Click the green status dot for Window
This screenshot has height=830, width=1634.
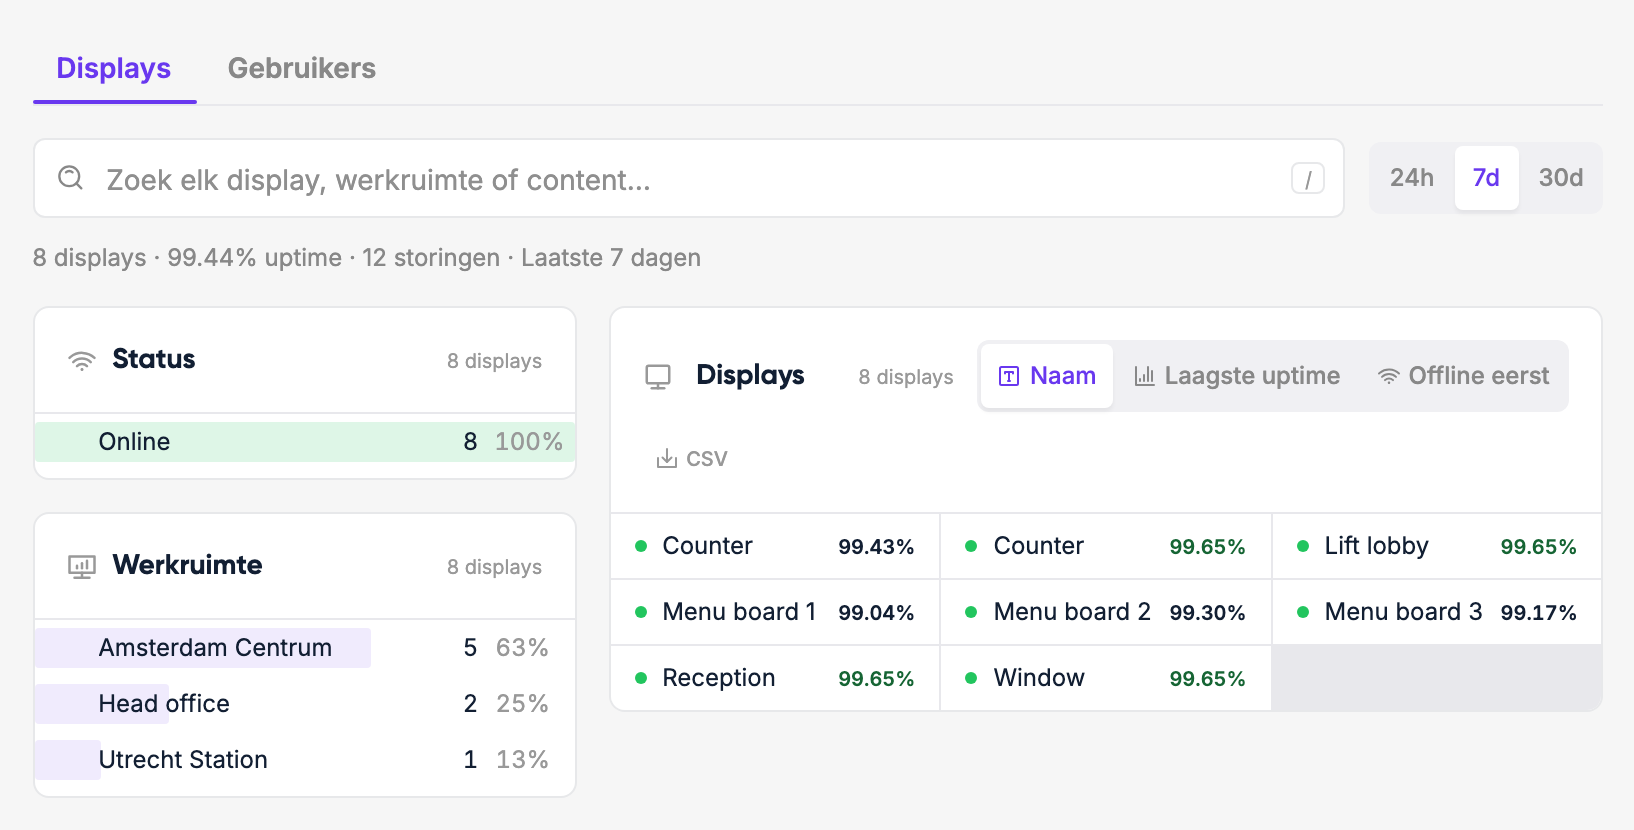(971, 678)
